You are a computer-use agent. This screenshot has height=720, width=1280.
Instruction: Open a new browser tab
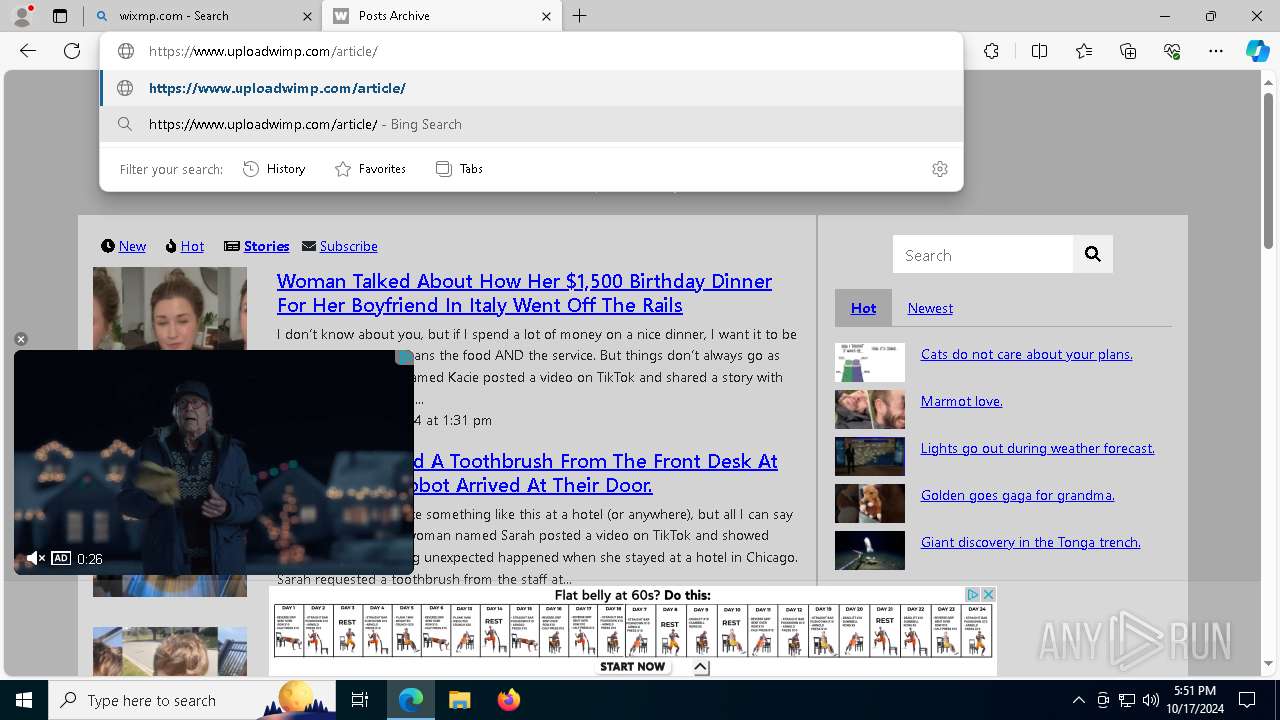(580, 16)
